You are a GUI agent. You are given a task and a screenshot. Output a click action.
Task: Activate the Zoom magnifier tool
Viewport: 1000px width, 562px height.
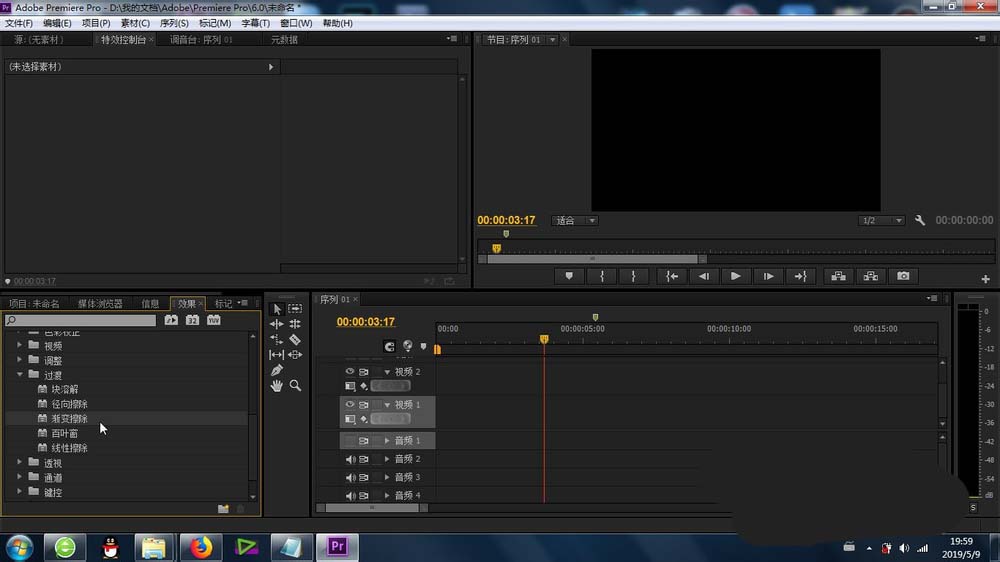[295, 385]
